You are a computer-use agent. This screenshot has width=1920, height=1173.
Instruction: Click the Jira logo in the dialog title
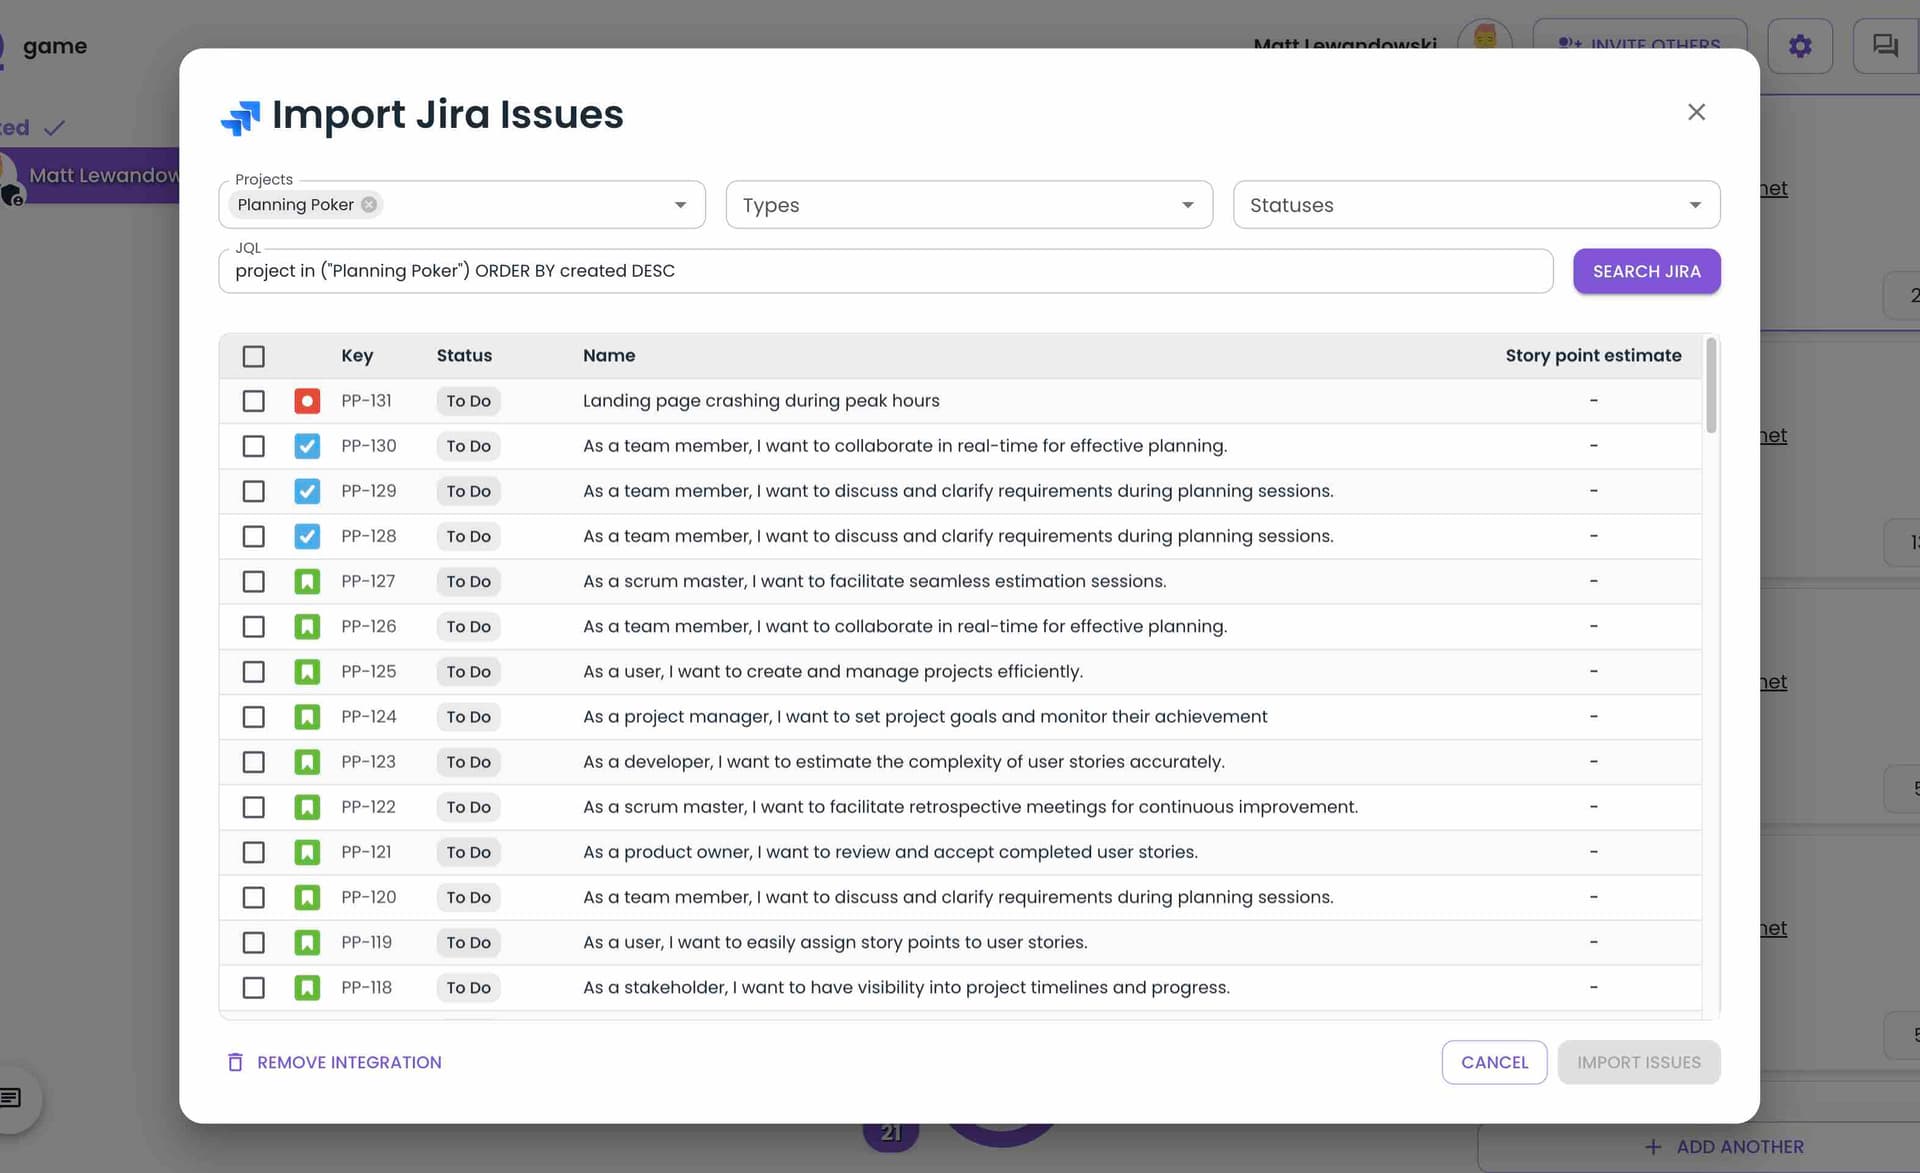238,116
